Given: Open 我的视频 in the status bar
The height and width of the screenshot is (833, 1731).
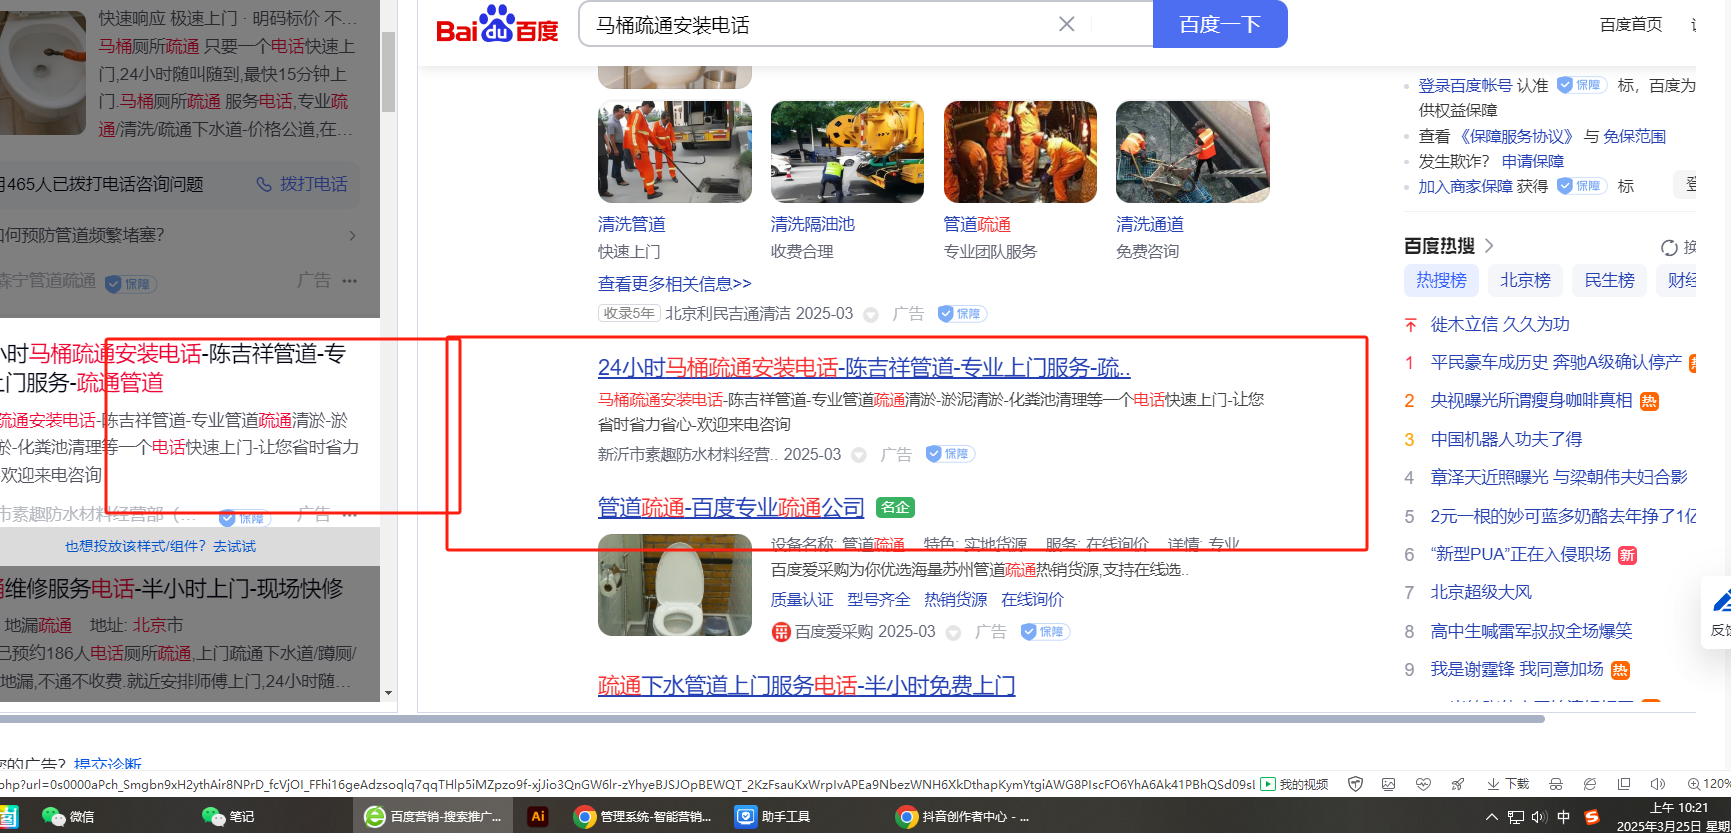Looking at the screenshot, I should click(x=1294, y=784).
